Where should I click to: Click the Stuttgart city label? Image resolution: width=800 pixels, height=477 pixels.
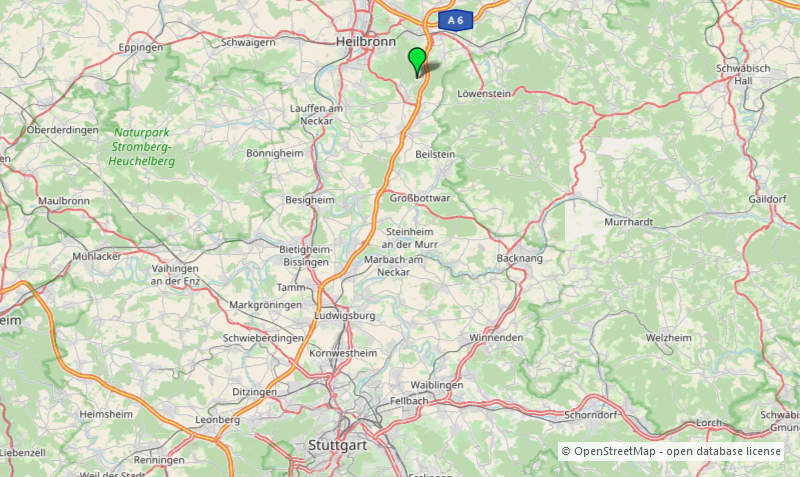[x=338, y=445]
